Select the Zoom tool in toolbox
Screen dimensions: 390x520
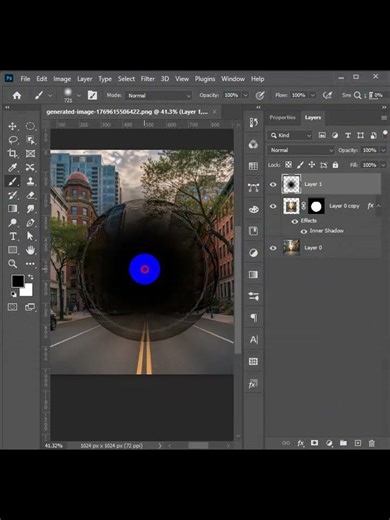pyautogui.click(x=13, y=264)
